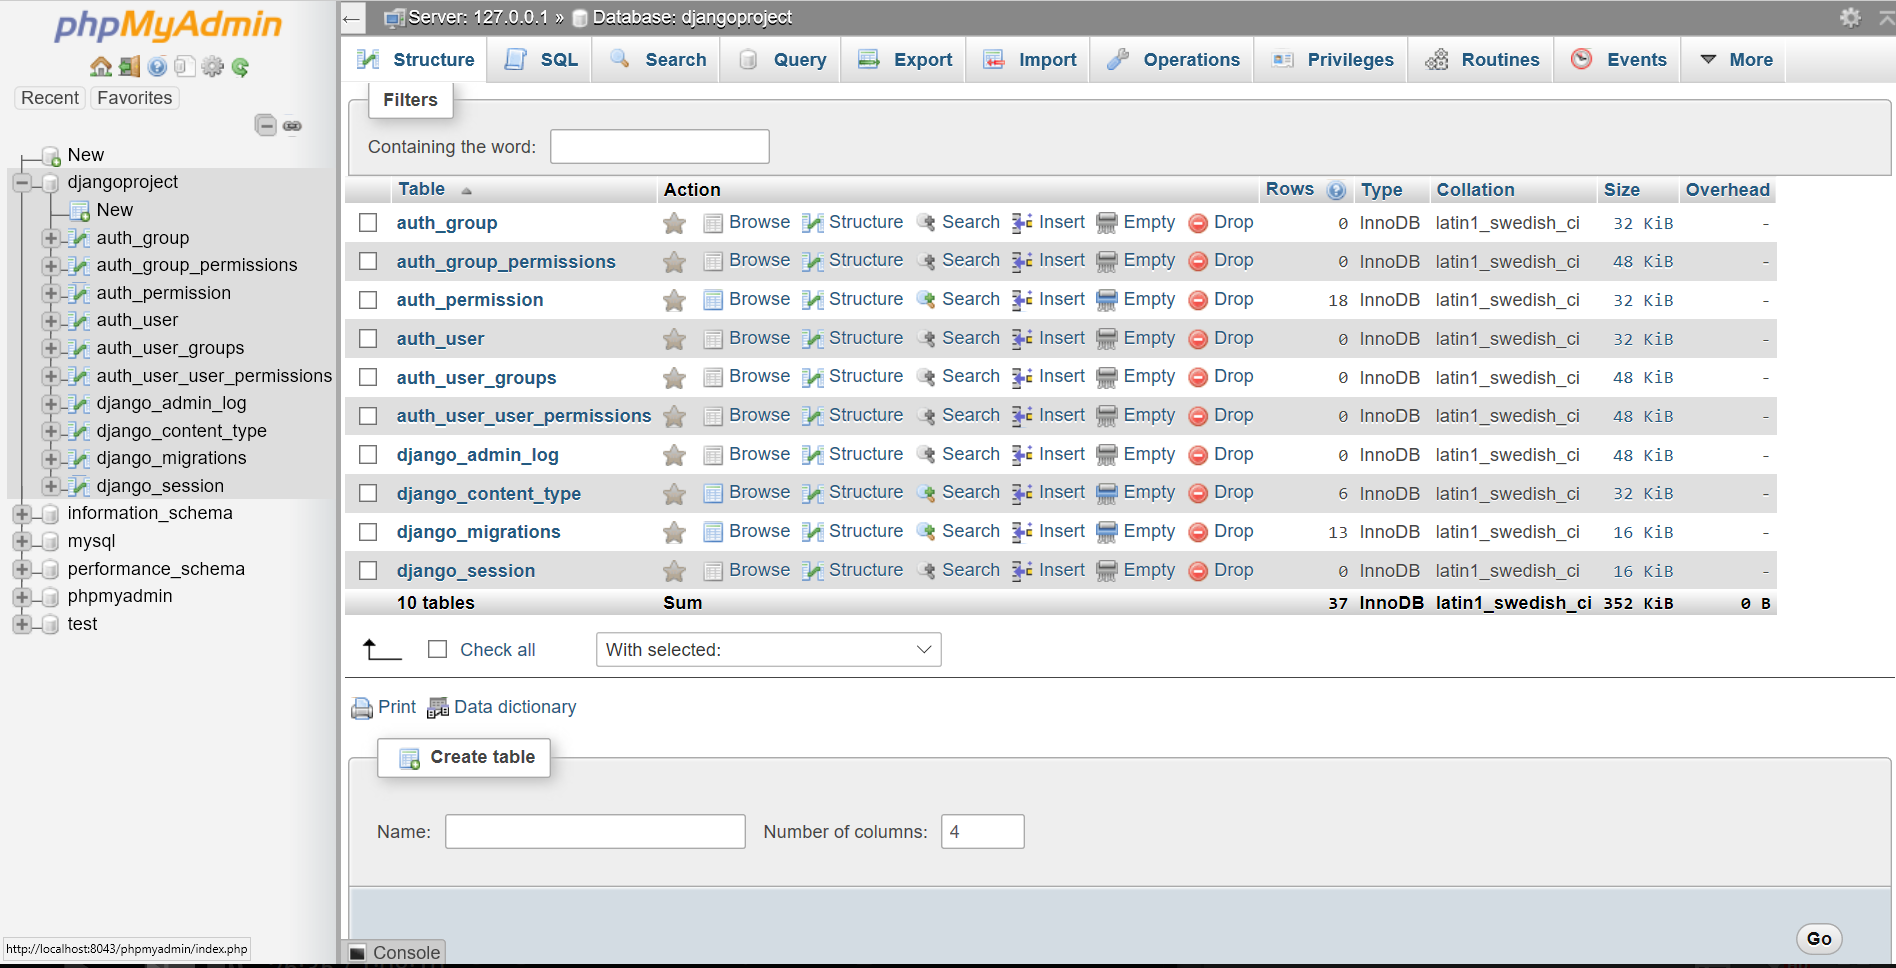Select the auth_permission row checkbox

tap(368, 300)
